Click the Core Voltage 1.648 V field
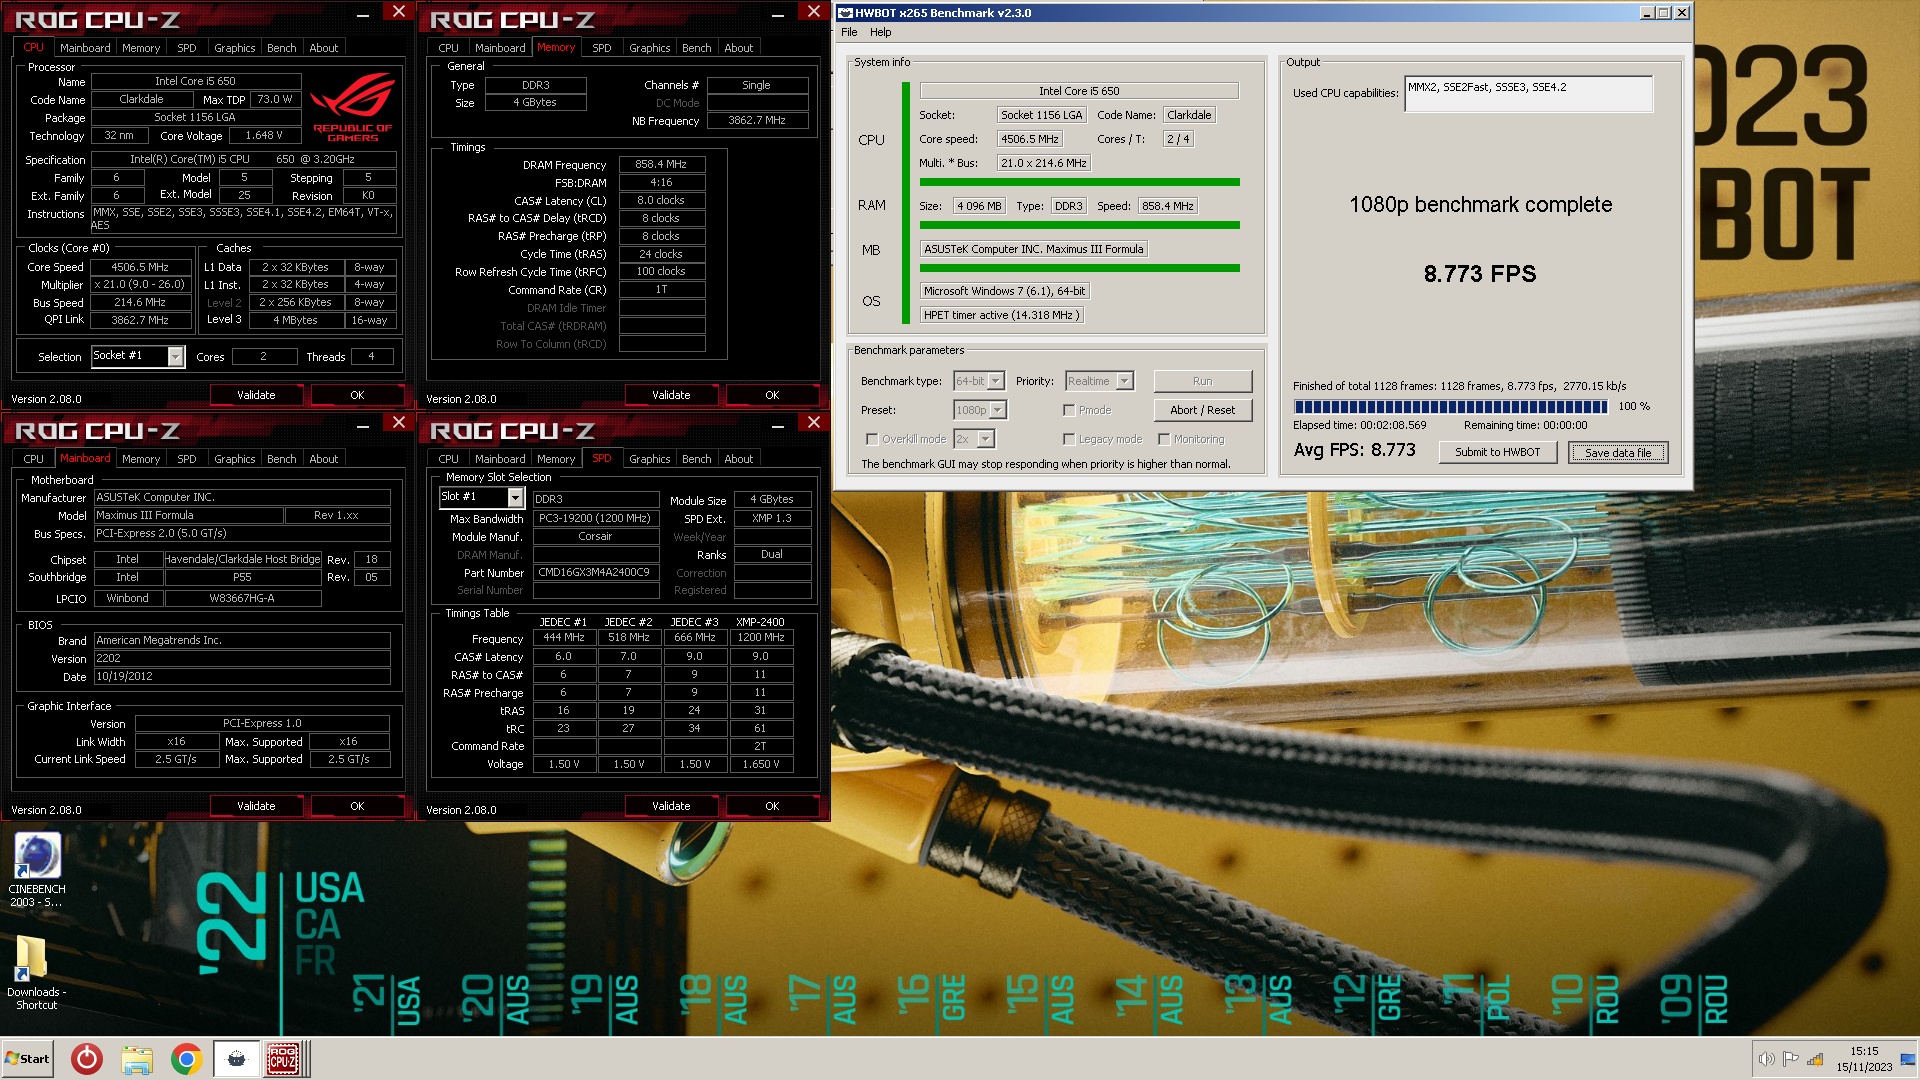 click(264, 135)
